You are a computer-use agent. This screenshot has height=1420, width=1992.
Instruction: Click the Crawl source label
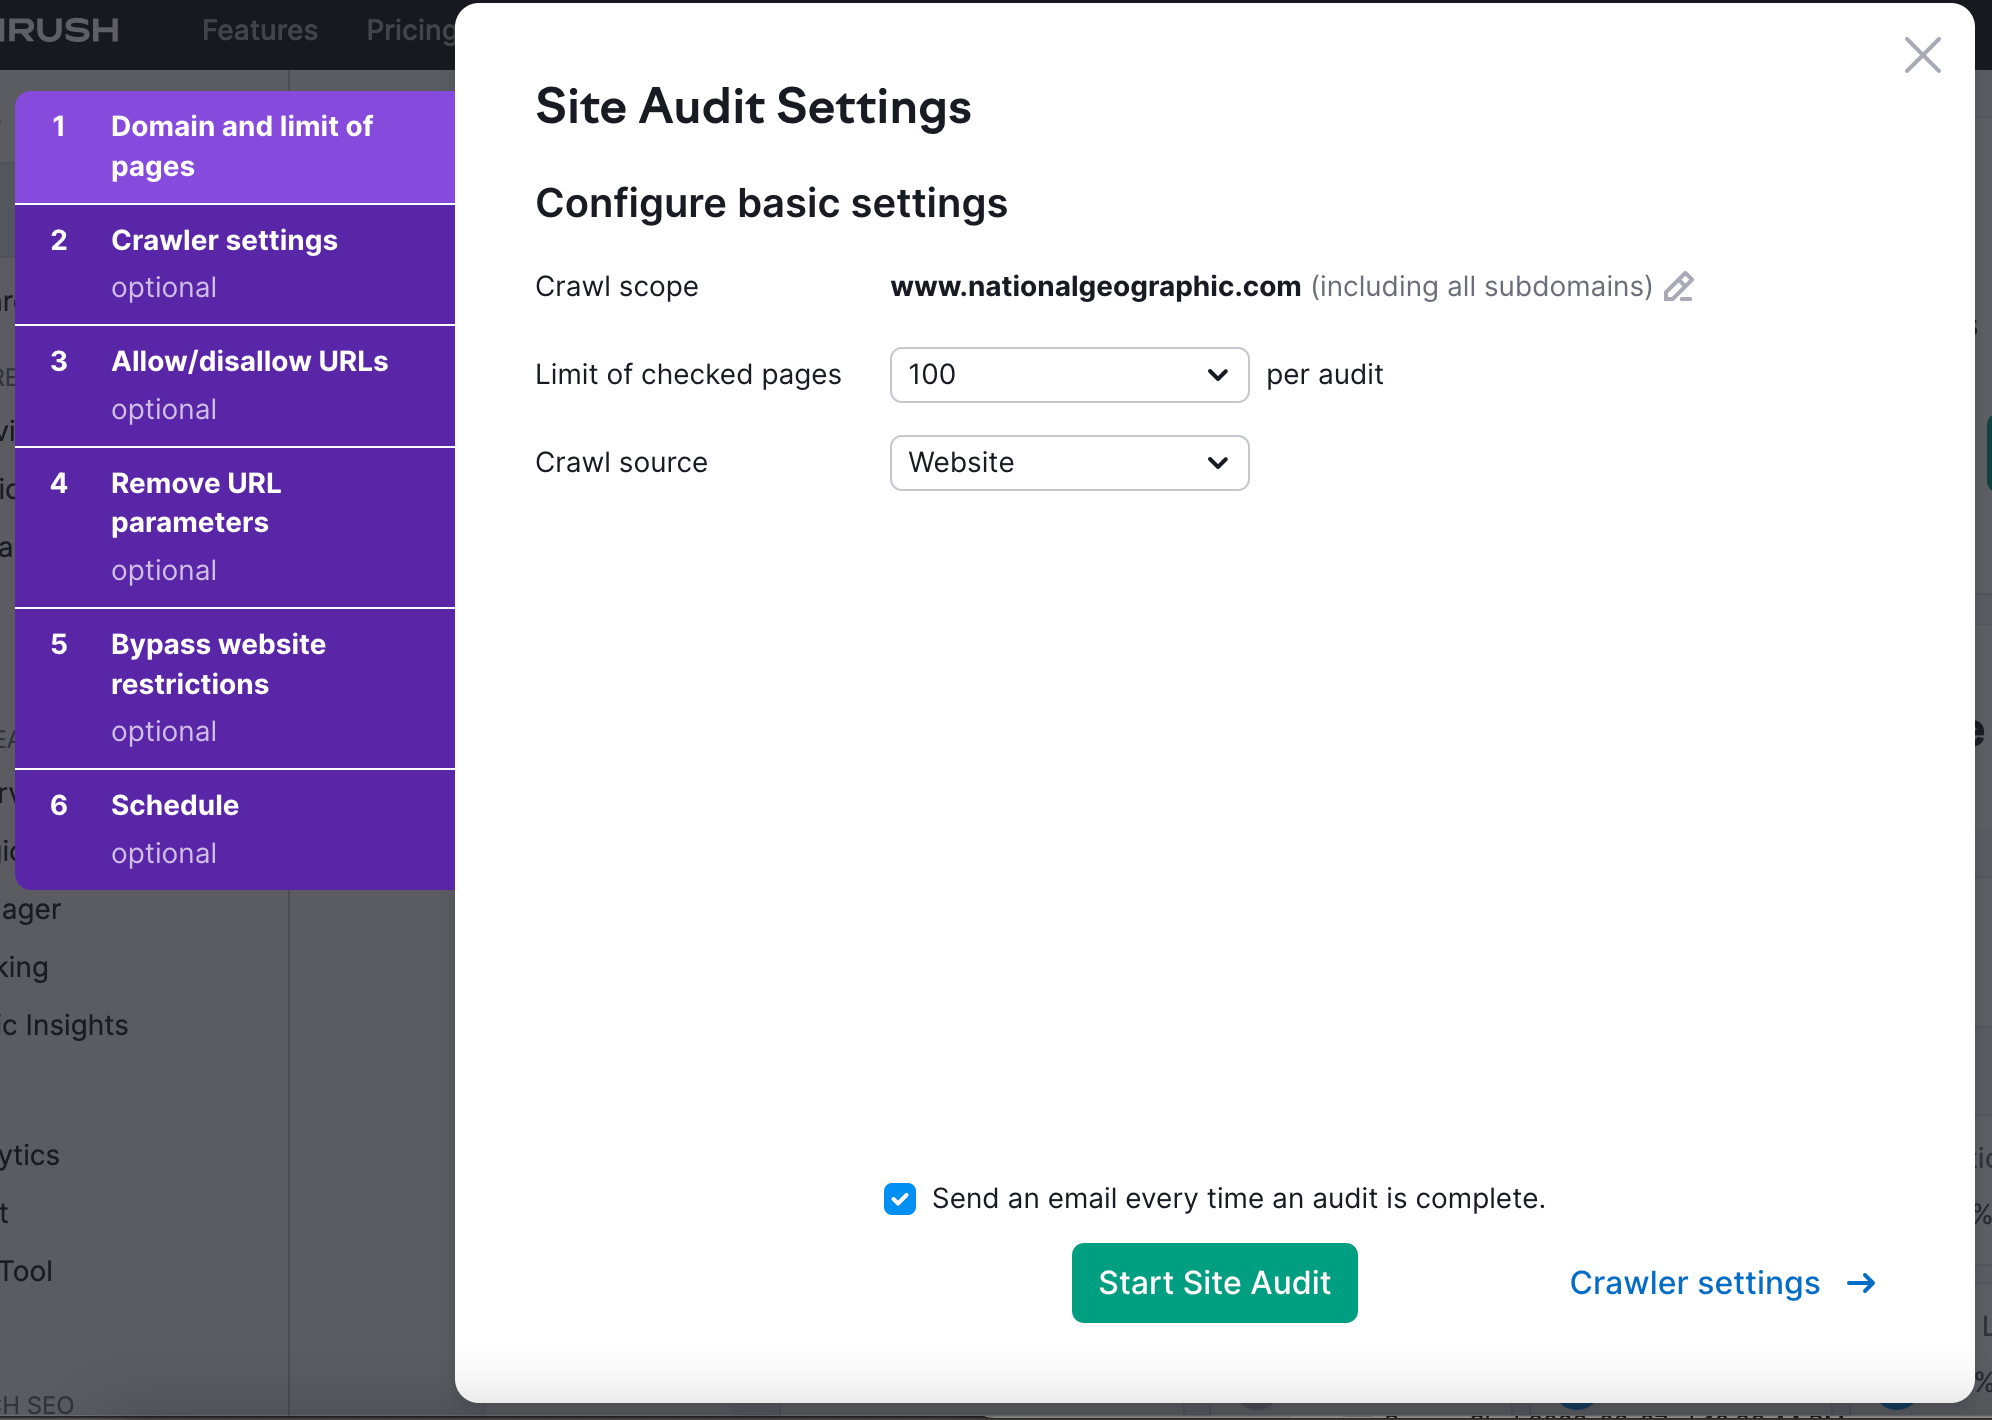pyautogui.click(x=621, y=463)
